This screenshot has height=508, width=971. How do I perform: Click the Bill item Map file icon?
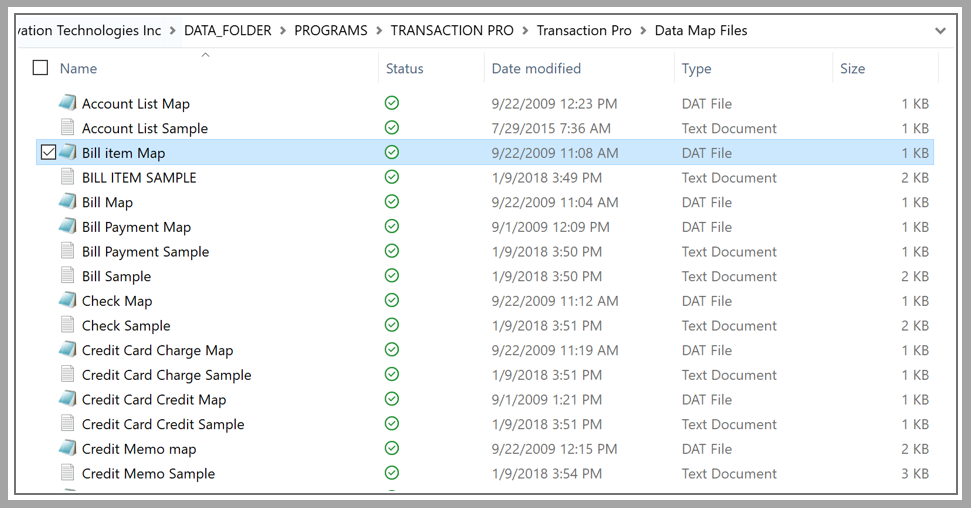(x=67, y=152)
